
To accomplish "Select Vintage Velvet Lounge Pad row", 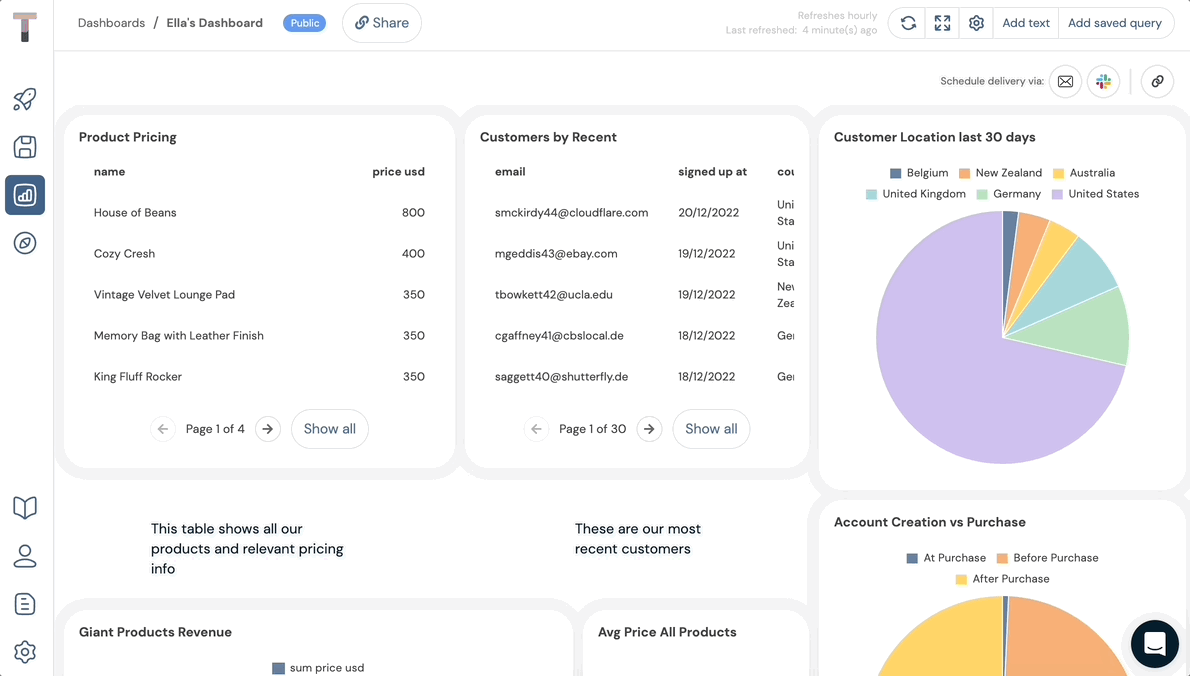I will [259, 295].
